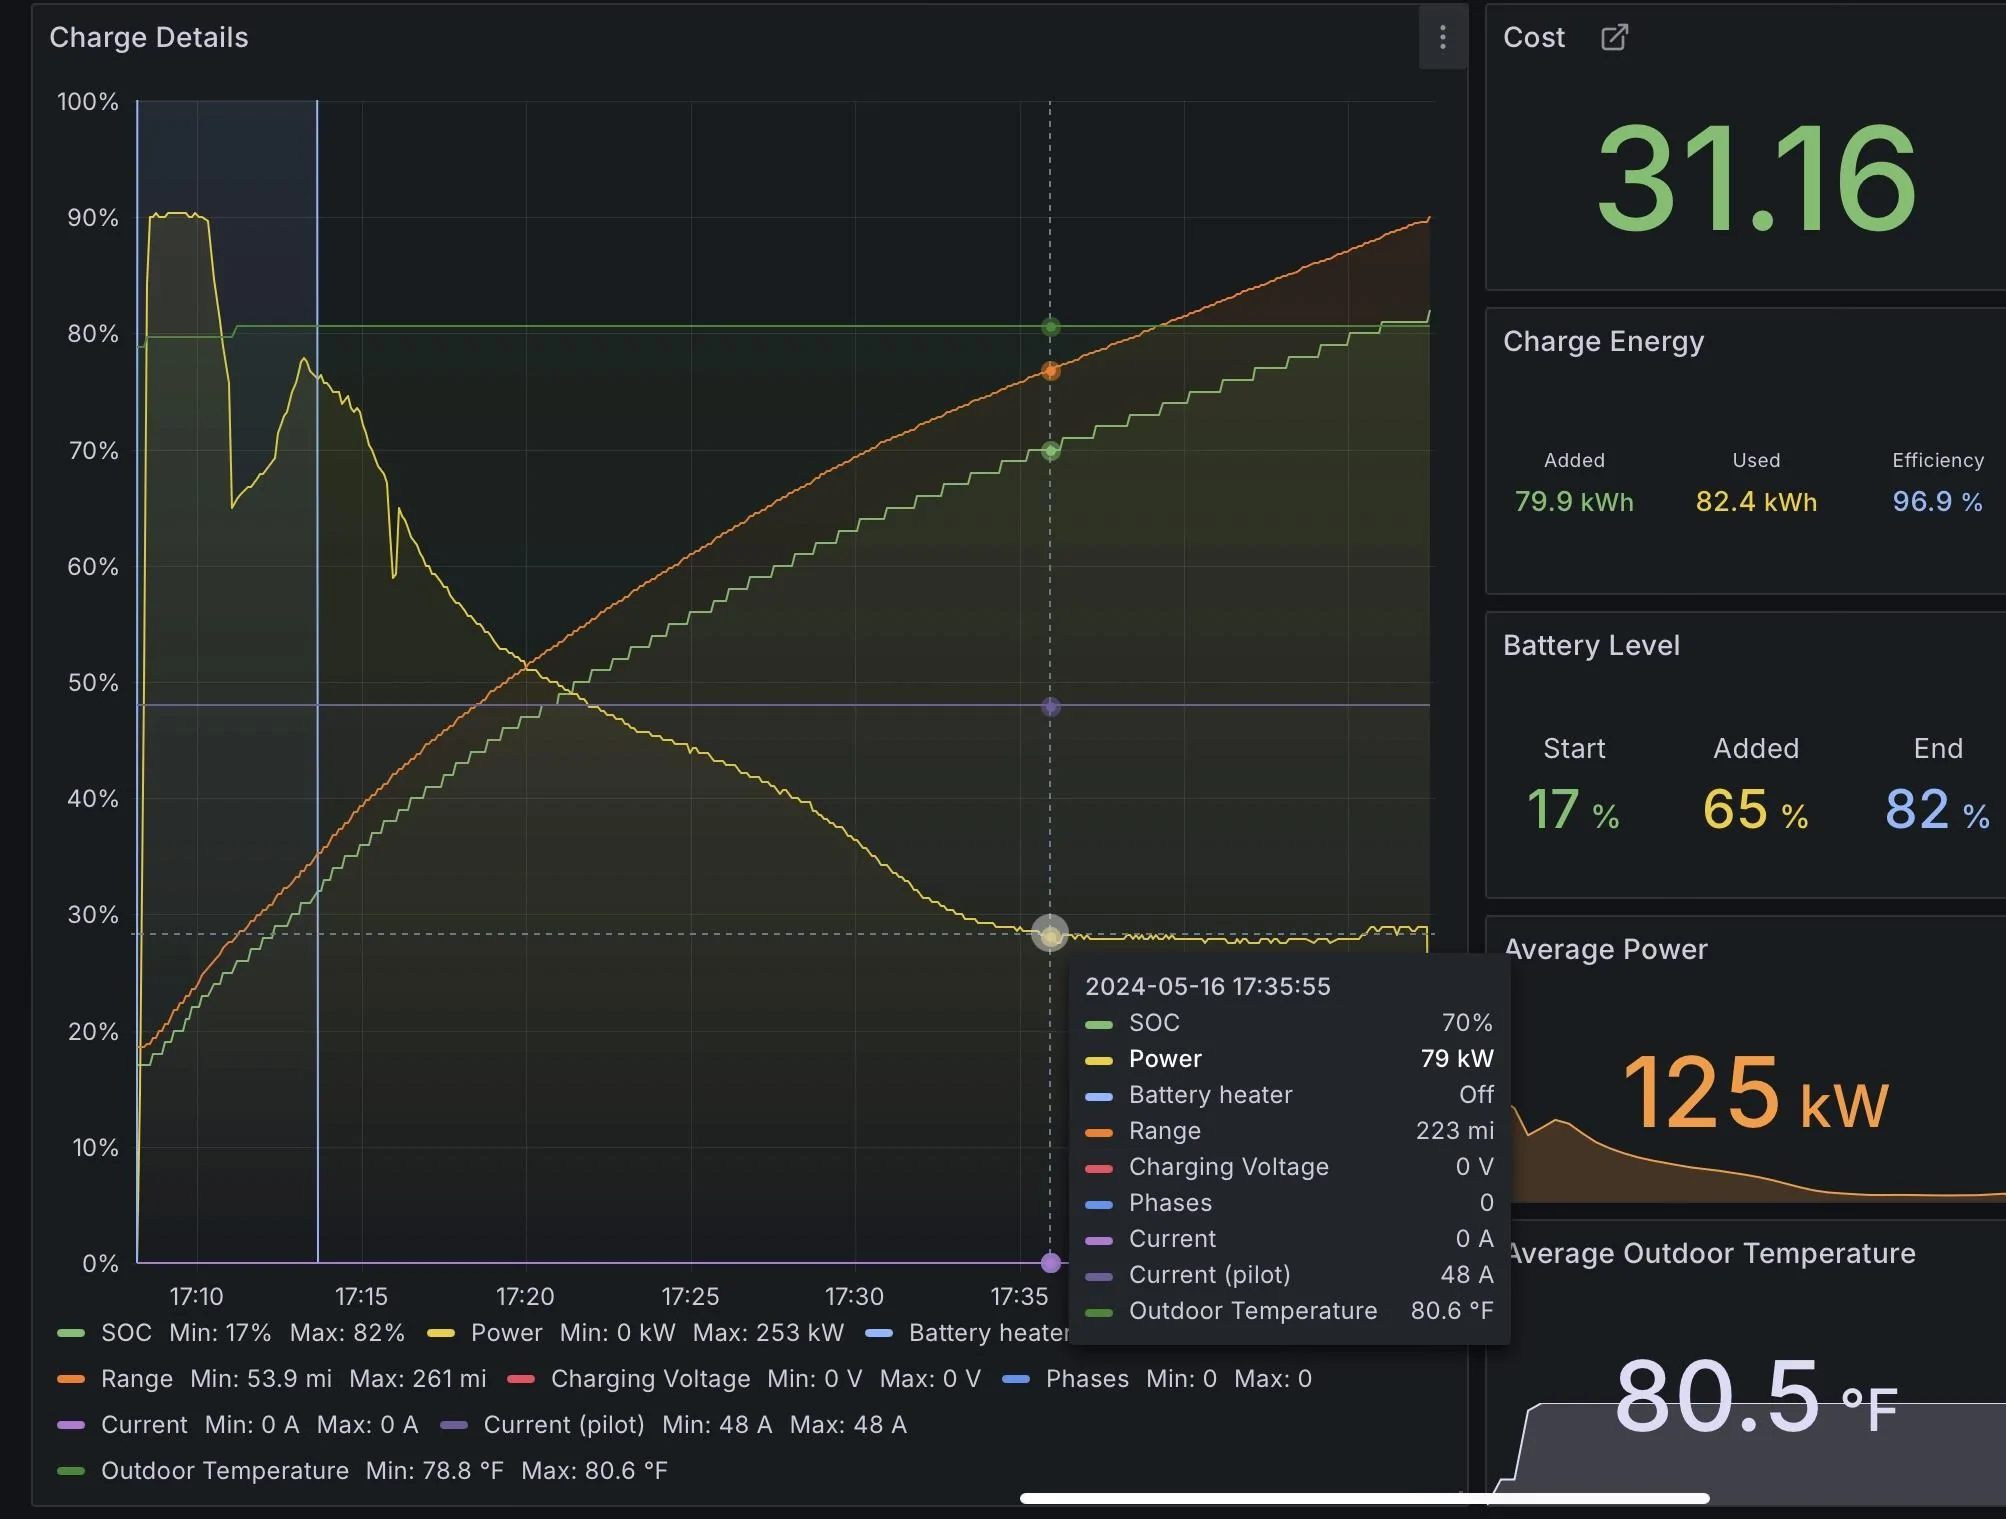The width and height of the screenshot is (2006, 1519).
Task: Click the Battery Level panel title
Action: click(1591, 646)
